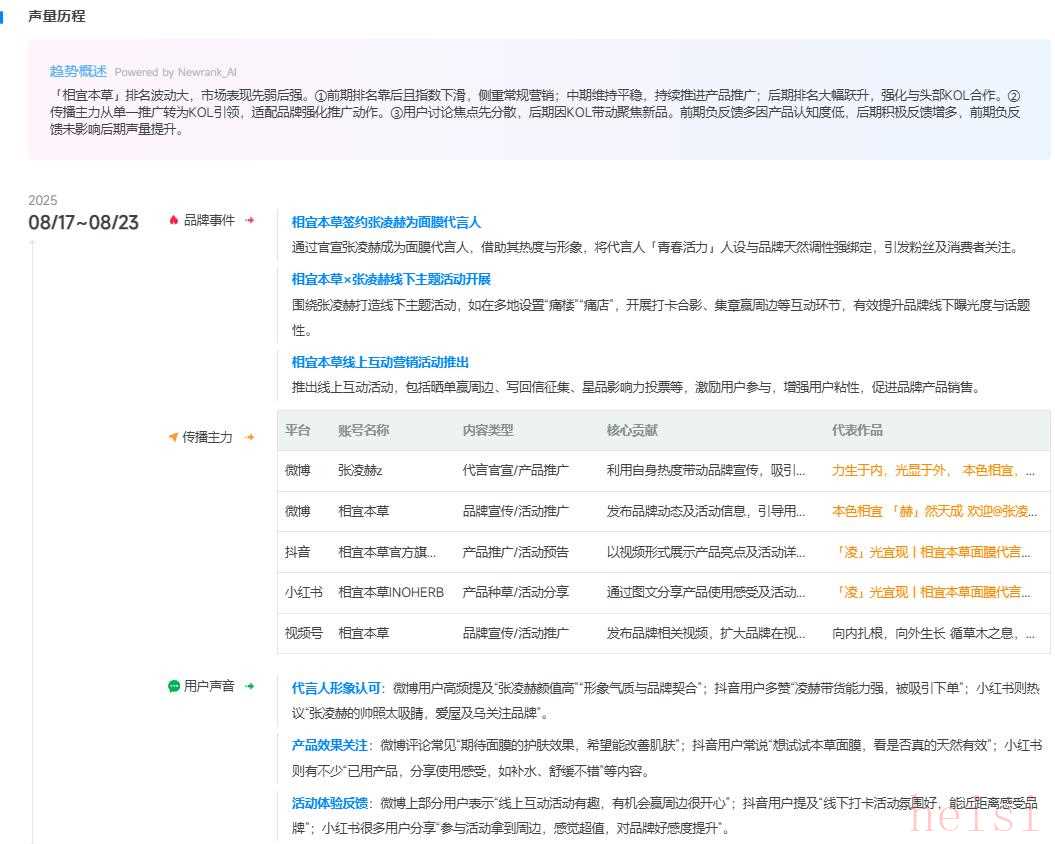Open 相宜本草线上互动营销活动推出 link

click(x=380, y=362)
